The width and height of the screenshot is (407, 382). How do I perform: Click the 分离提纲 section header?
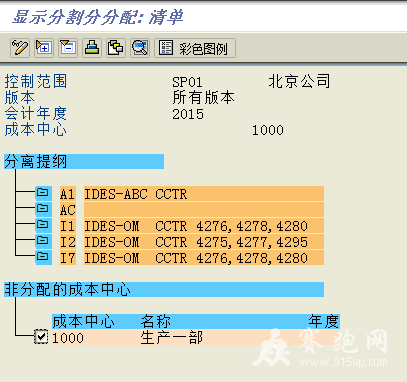84,162
